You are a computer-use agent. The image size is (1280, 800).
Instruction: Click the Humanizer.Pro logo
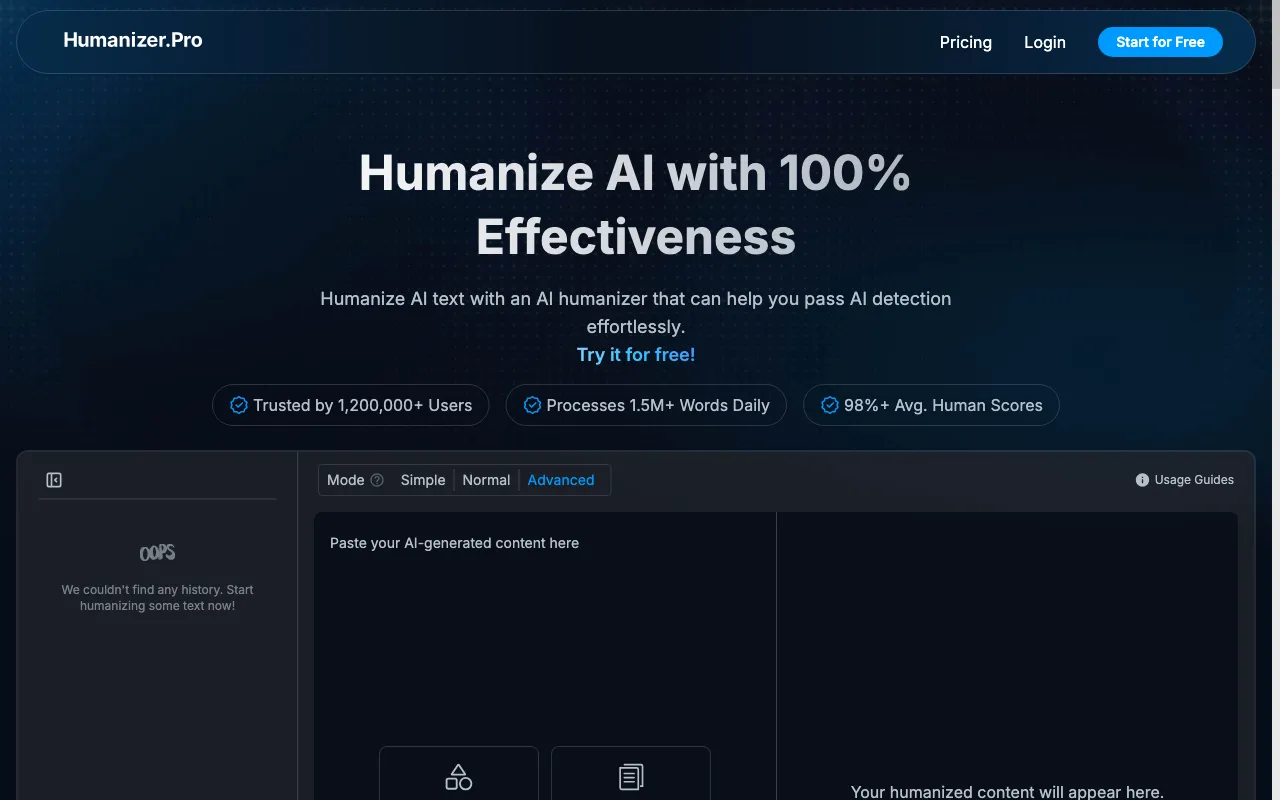(x=133, y=40)
